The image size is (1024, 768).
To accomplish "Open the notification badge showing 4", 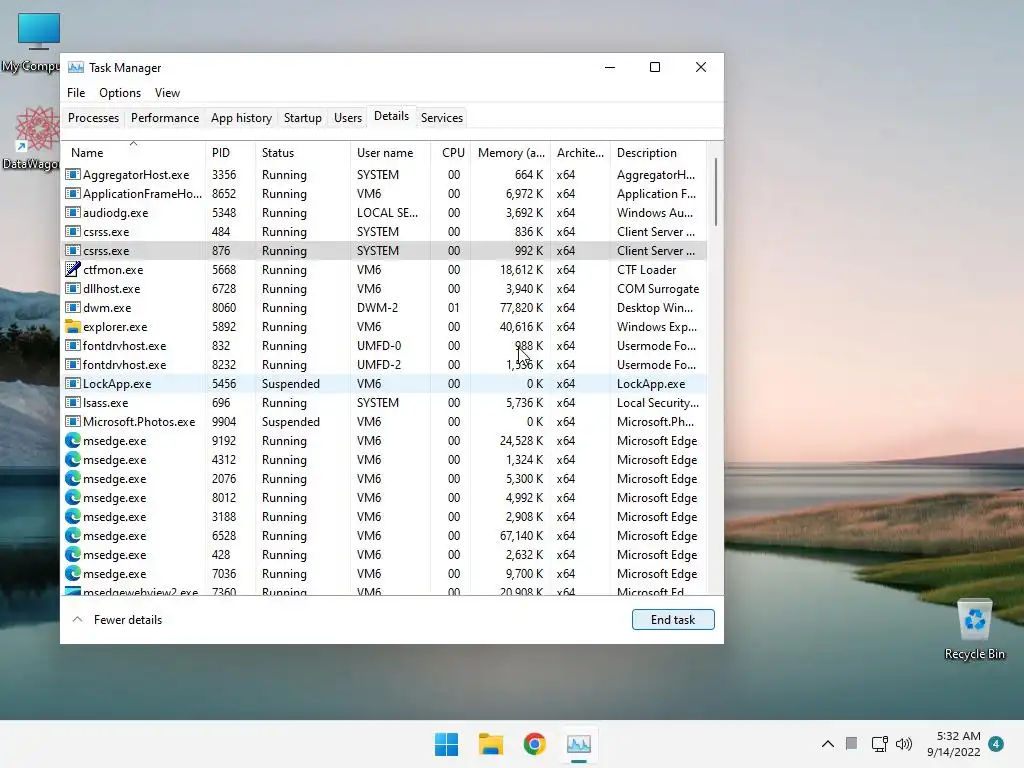I will 996,744.
